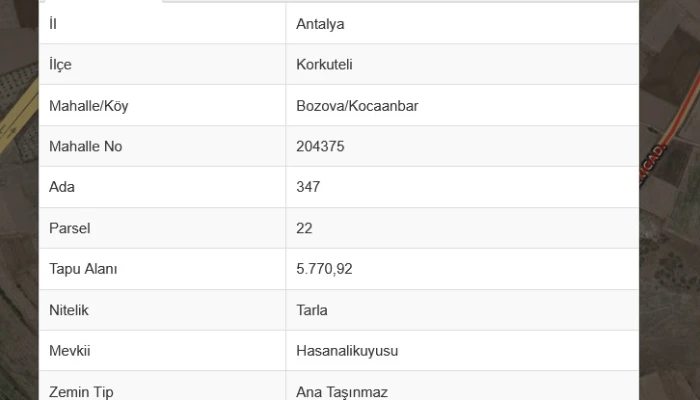The height and width of the screenshot is (400, 700).
Task: Click the Parsel row label
Action: pyautogui.click(x=69, y=228)
